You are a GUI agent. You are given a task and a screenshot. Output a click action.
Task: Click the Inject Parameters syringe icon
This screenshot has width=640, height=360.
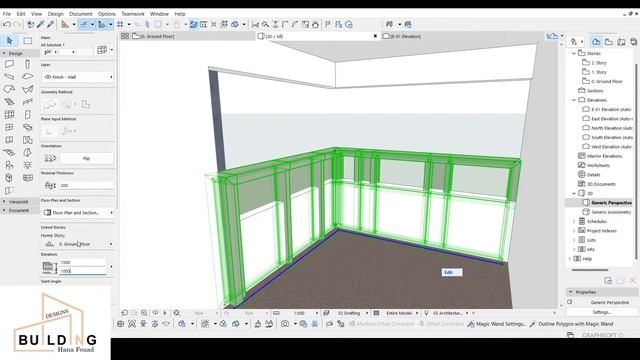[51, 24]
